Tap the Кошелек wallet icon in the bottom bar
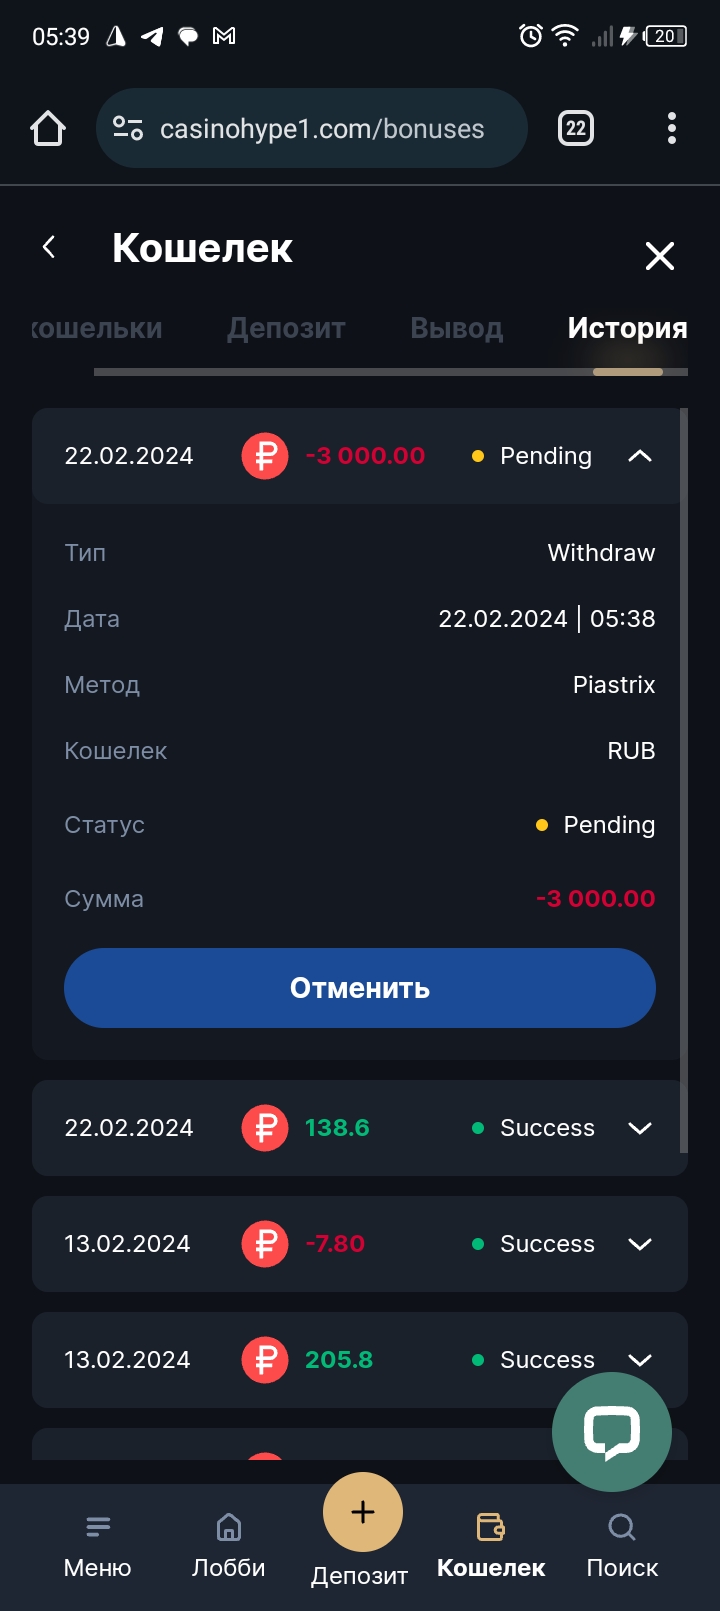Viewport: 720px width, 1611px height. coord(491,1527)
